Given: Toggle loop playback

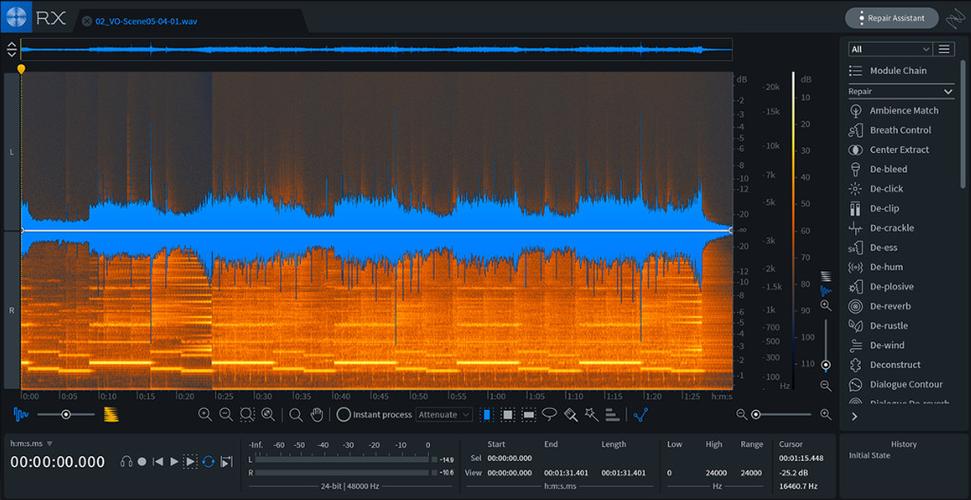Looking at the screenshot, I should click(x=209, y=462).
